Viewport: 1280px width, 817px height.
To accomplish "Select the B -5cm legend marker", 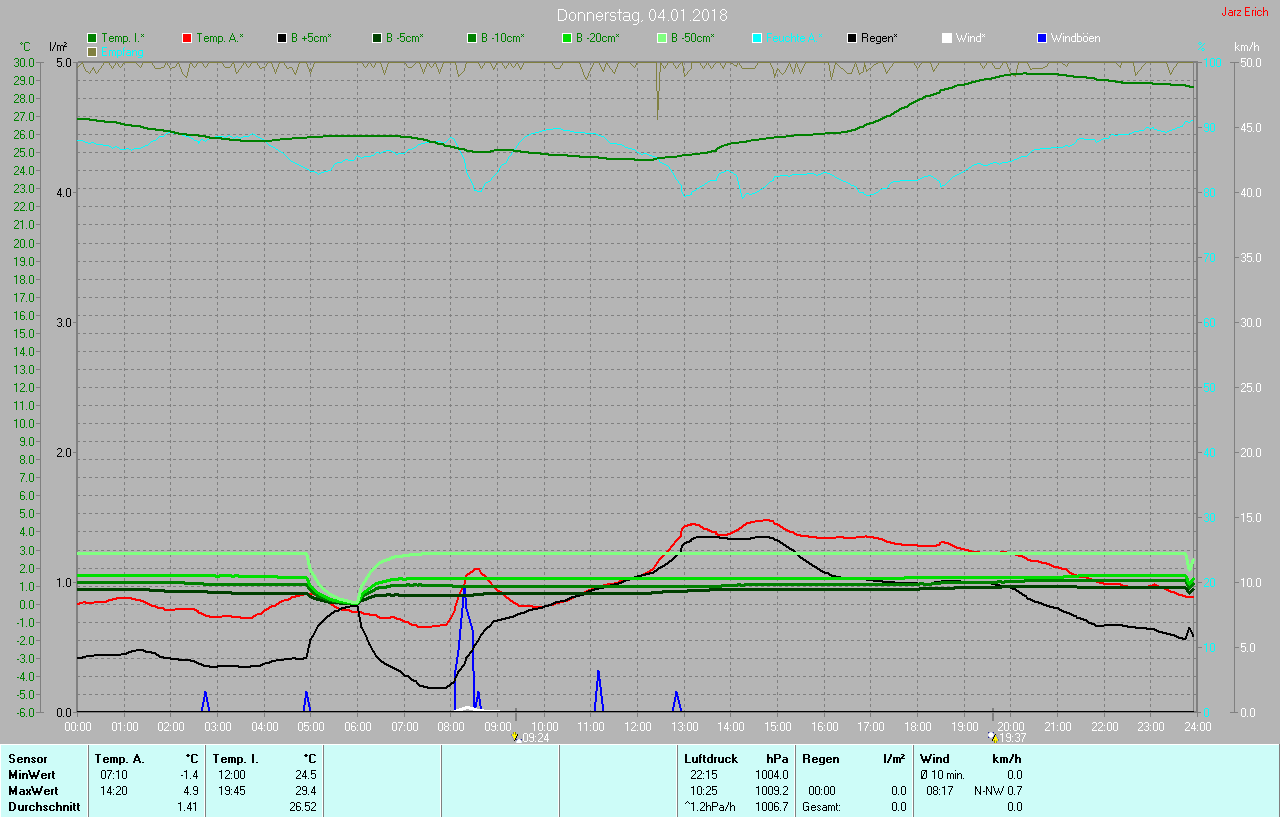I will [378, 38].
